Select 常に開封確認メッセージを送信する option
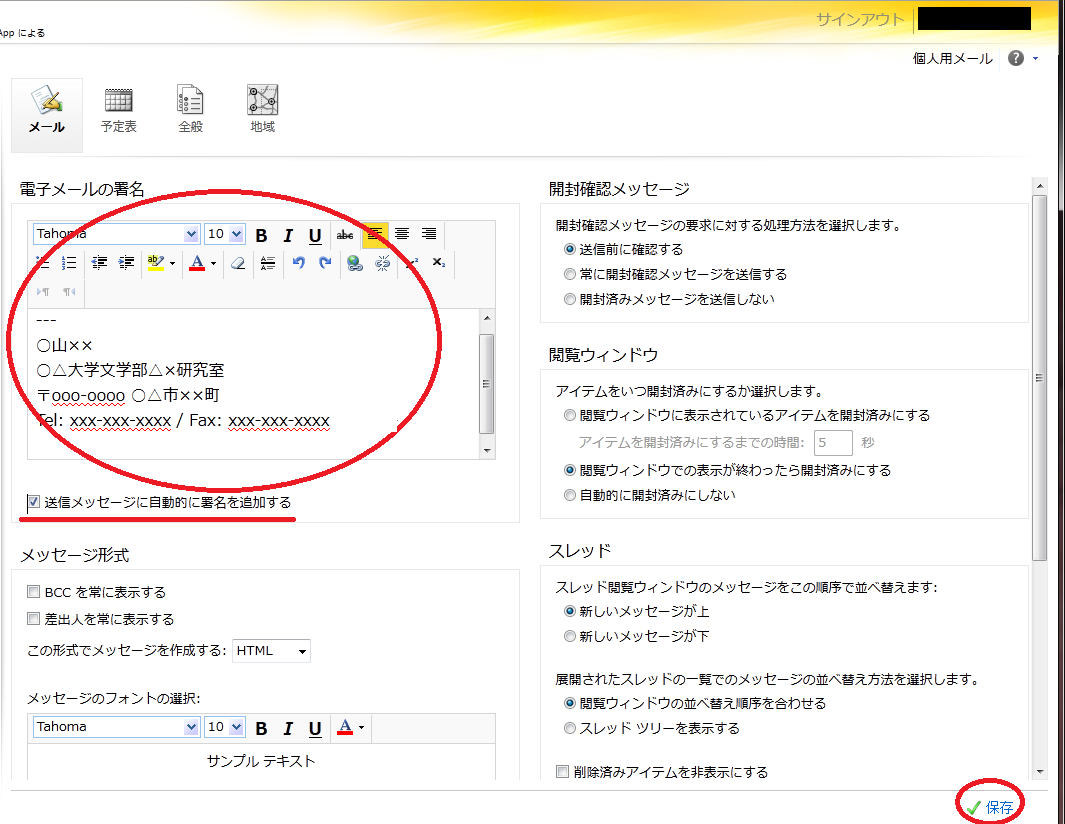This screenshot has width=1065, height=824. coord(570,274)
